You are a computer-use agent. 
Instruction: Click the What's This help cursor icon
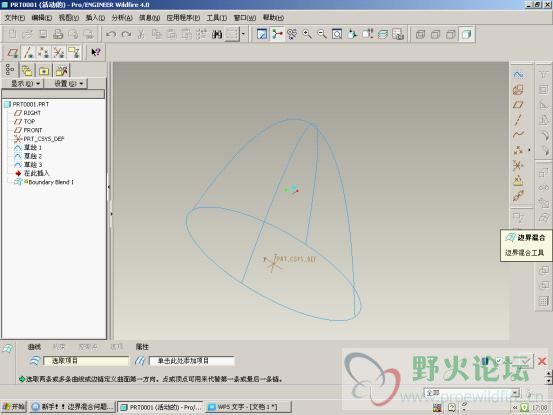tap(96, 53)
